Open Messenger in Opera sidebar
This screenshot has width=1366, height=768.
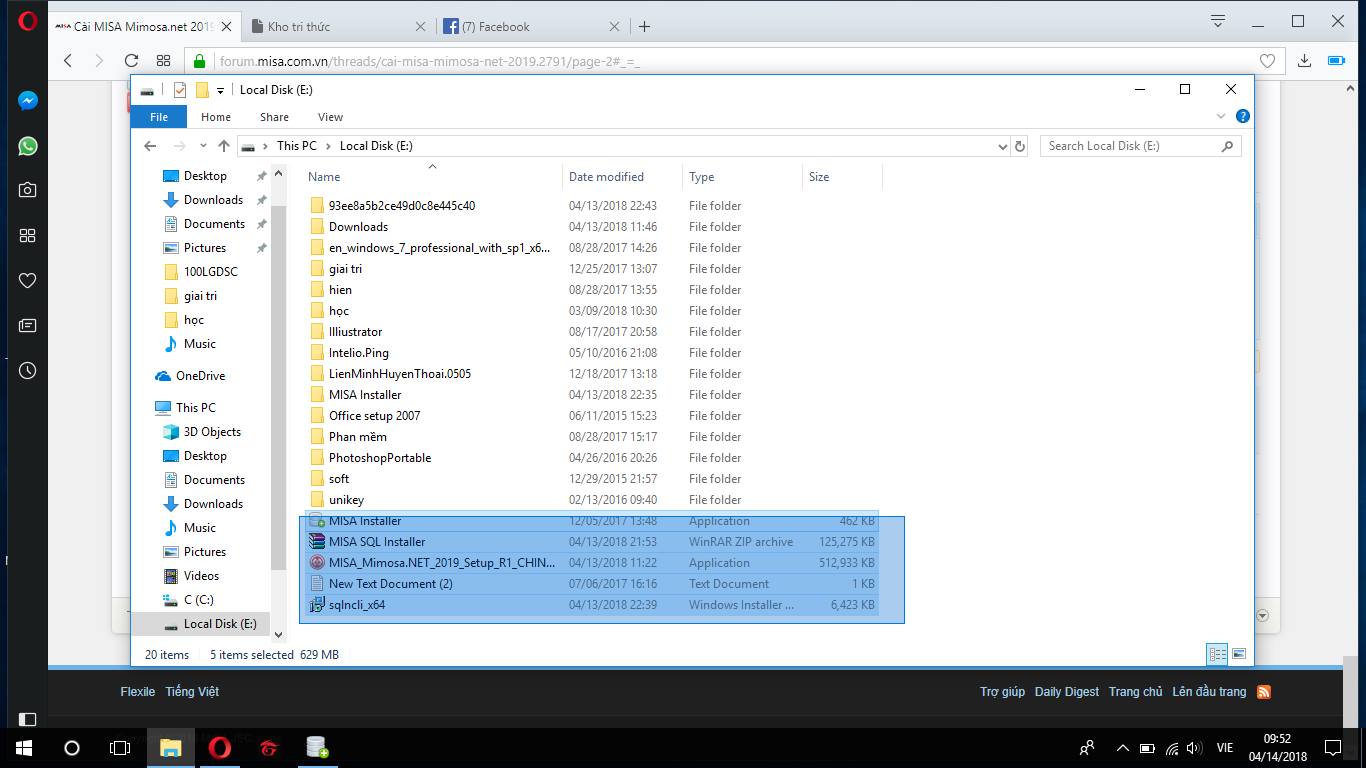pyautogui.click(x=28, y=101)
